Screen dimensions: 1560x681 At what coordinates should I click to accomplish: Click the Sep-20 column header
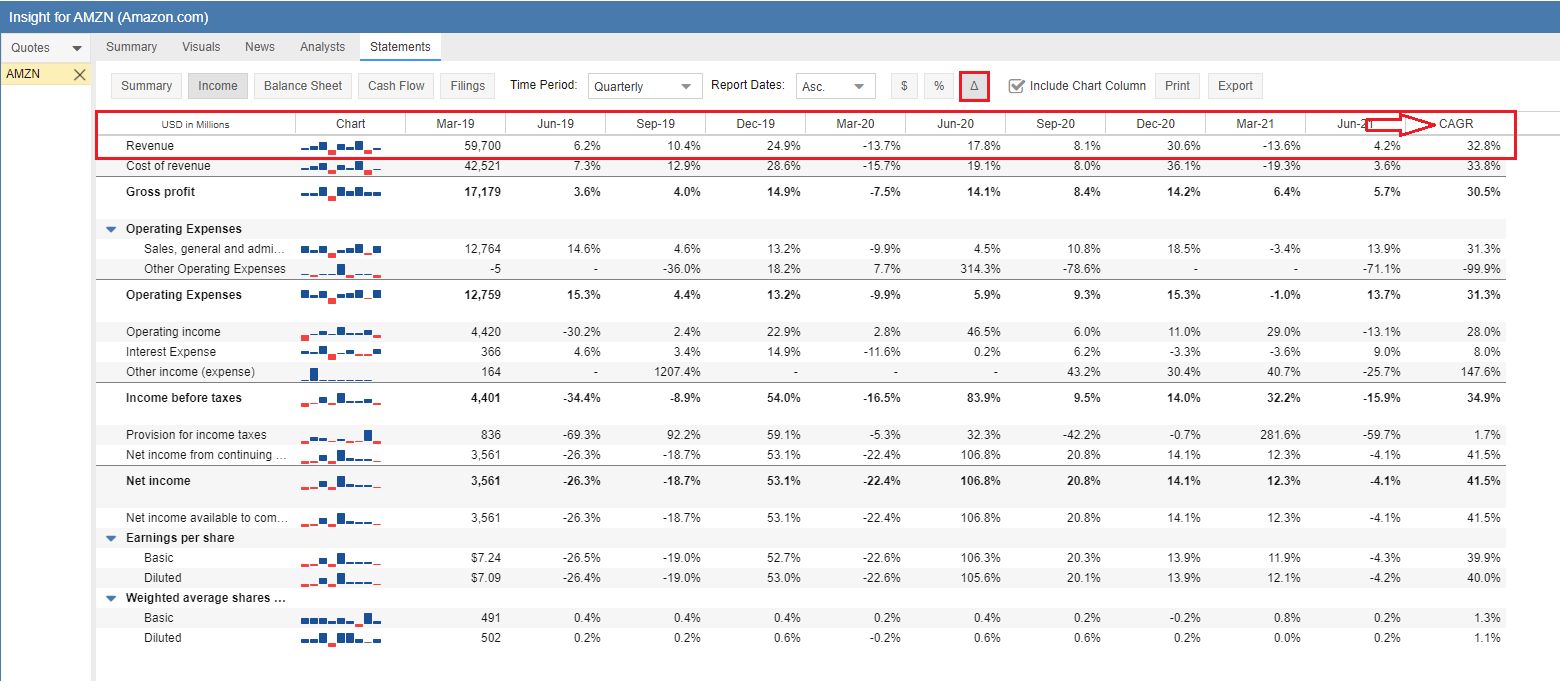coord(1056,124)
